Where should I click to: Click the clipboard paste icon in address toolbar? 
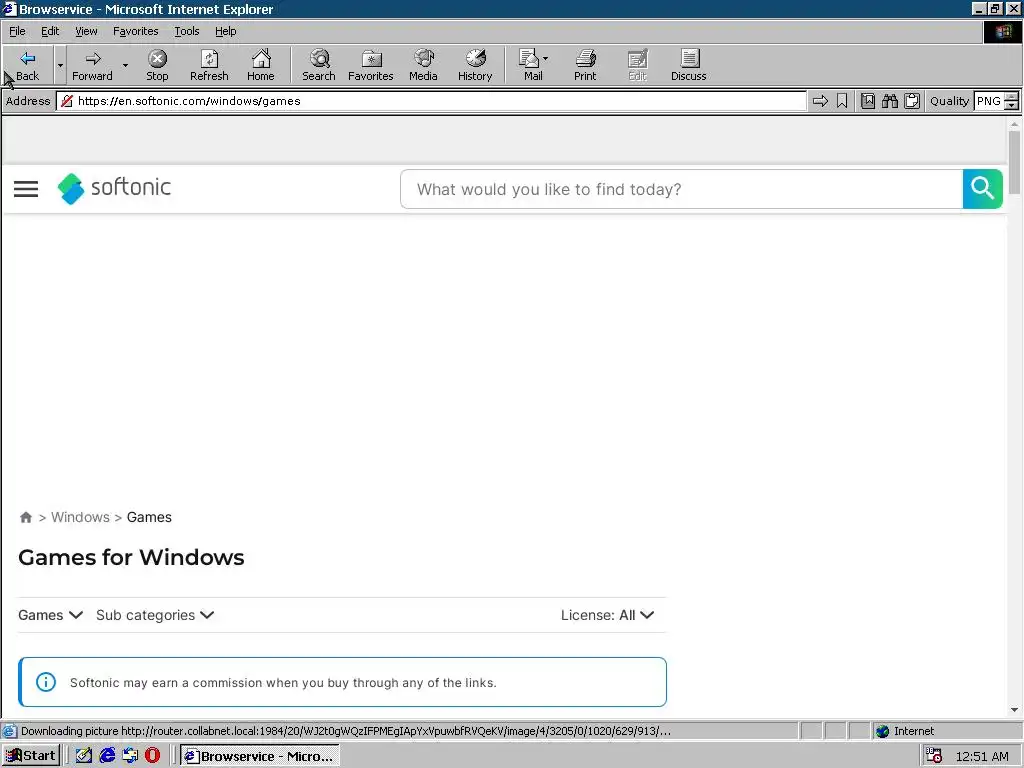(912, 101)
